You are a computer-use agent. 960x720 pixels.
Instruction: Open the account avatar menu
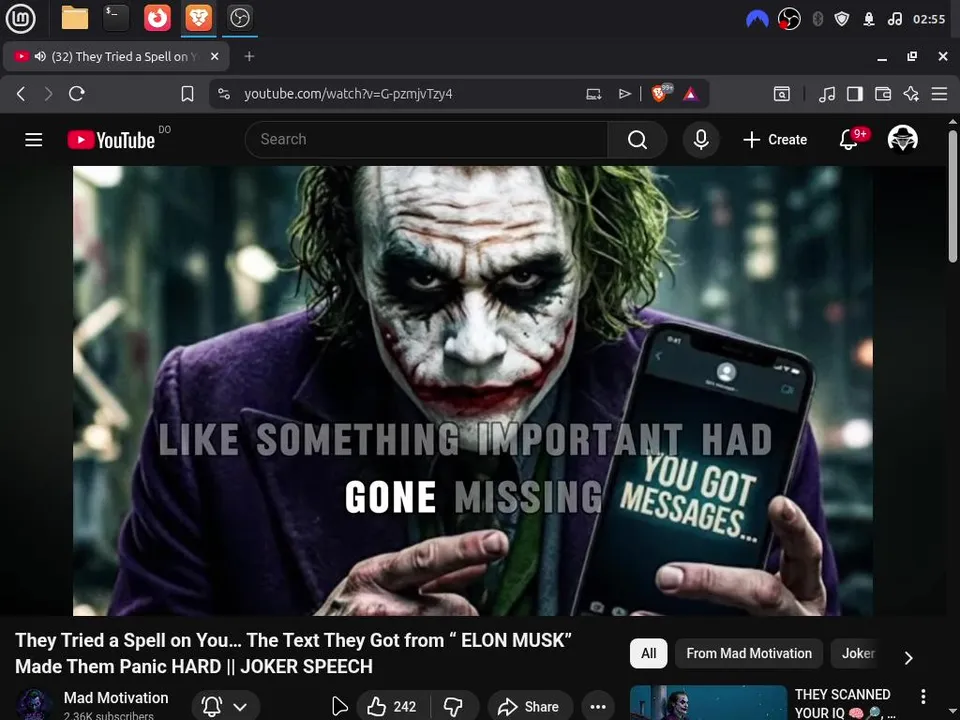(x=902, y=139)
